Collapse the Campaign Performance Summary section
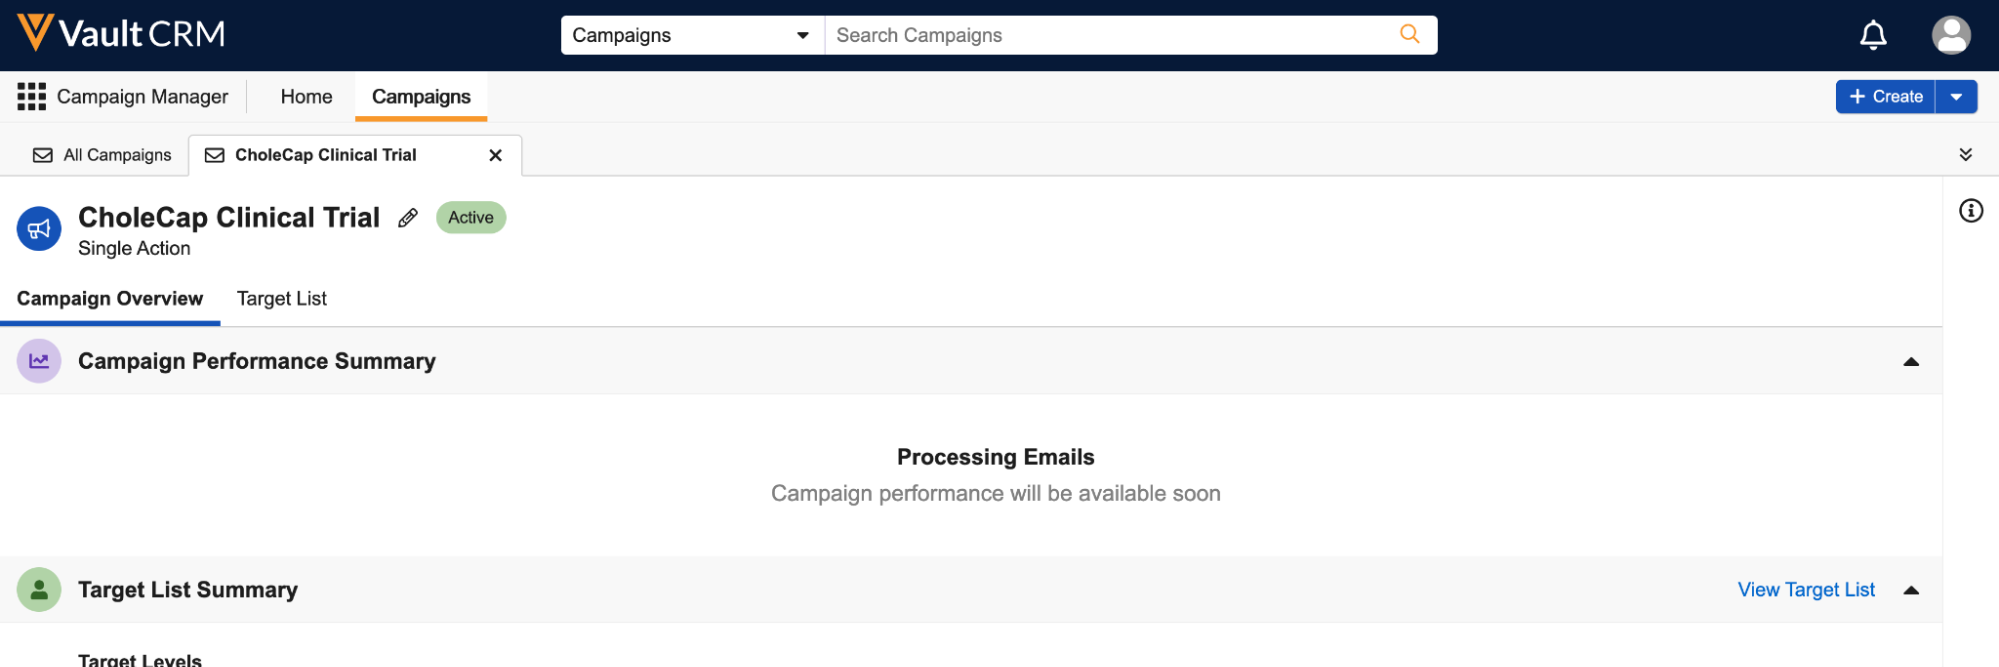This screenshot has width=1999, height=667. (x=1910, y=362)
